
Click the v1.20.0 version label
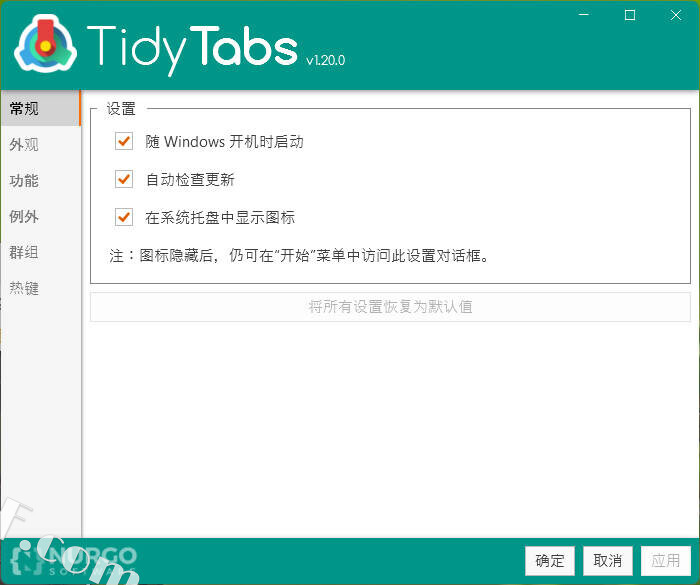click(325, 61)
